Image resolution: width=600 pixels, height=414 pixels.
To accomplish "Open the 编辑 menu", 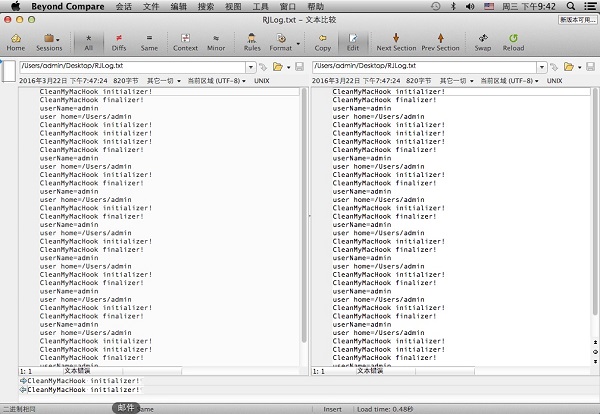I will [x=178, y=6].
